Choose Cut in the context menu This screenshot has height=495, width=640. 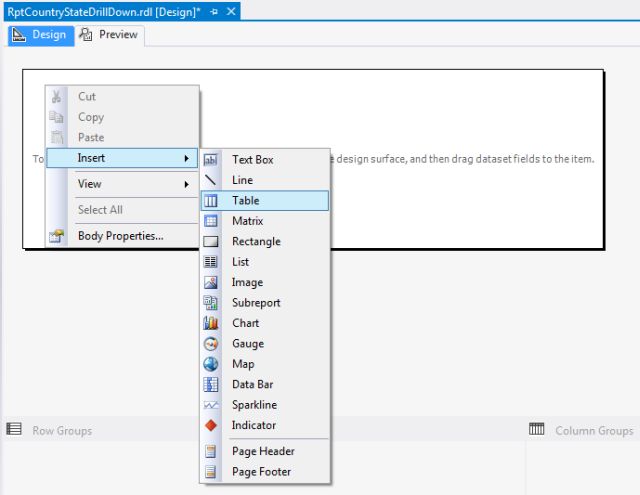coord(122,96)
